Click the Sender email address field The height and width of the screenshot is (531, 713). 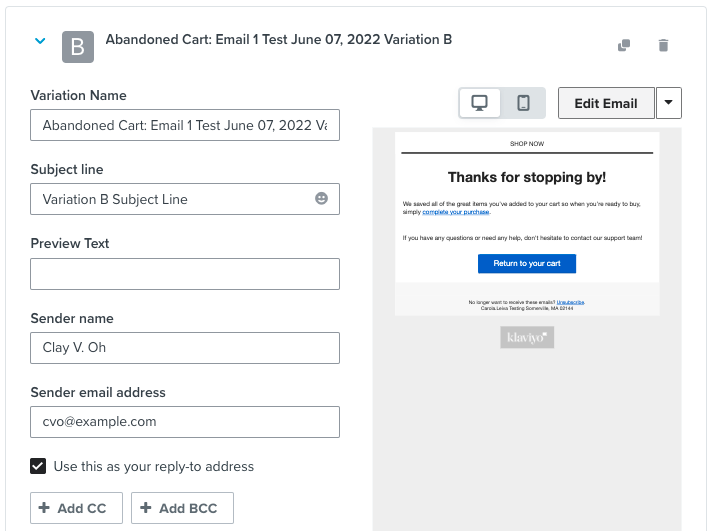185,421
